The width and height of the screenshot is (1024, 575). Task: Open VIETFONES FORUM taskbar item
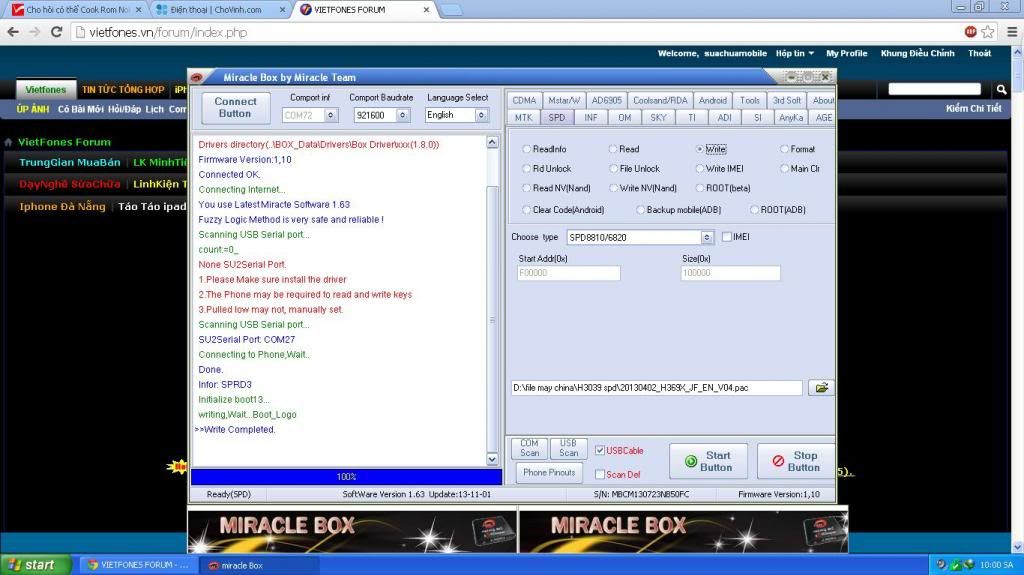(136, 565)
